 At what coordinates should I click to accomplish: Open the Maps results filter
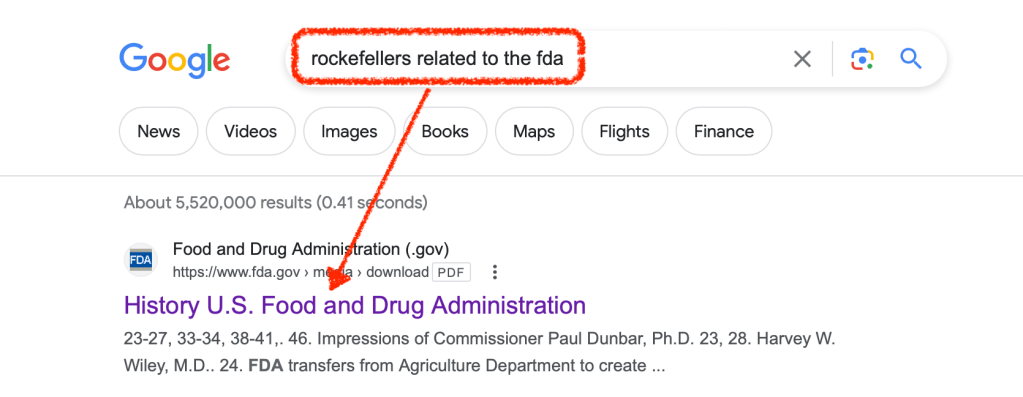534,132
